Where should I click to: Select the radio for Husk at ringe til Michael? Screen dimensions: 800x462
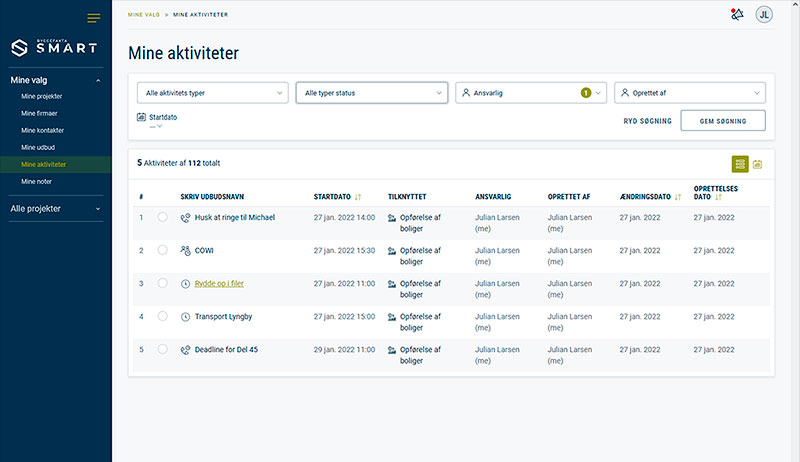click(163, 217)
